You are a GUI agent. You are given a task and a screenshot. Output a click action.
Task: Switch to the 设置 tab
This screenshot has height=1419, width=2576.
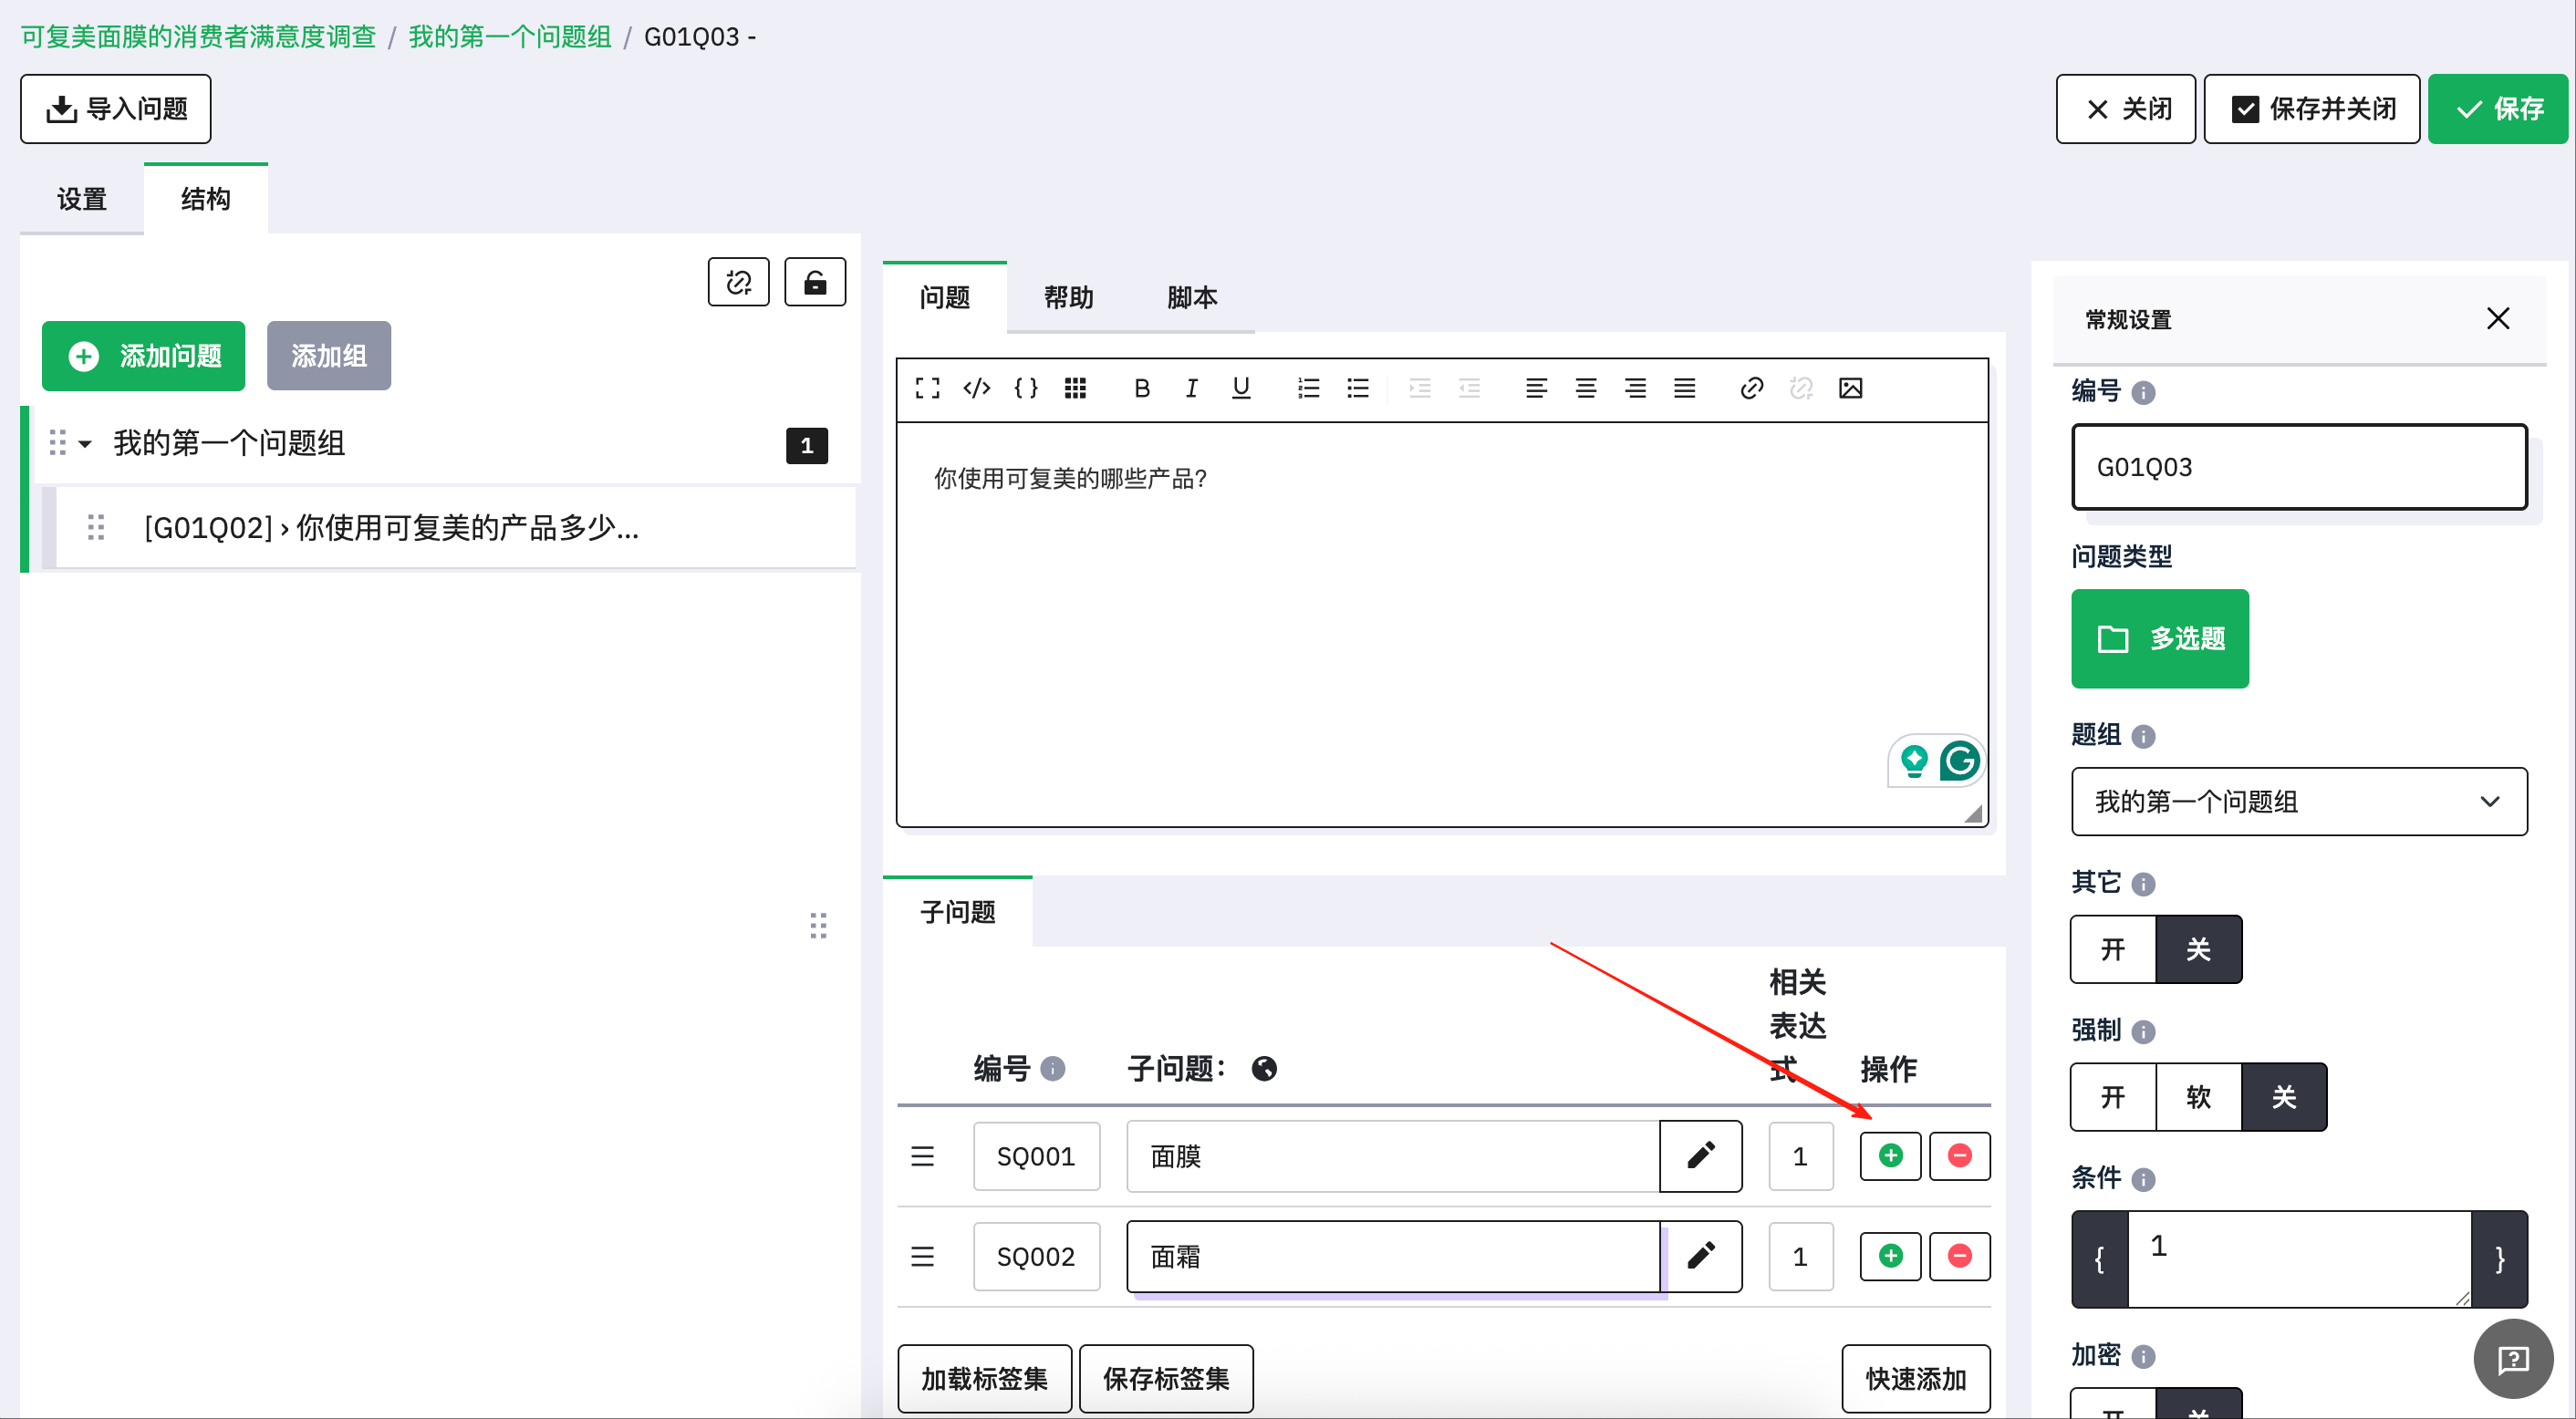(81, 198)
